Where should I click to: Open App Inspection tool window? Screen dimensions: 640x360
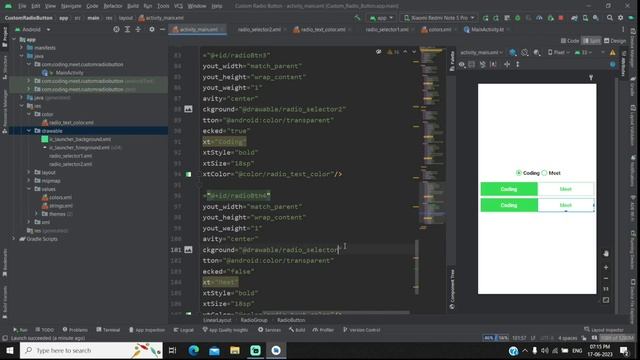(147, 330)
